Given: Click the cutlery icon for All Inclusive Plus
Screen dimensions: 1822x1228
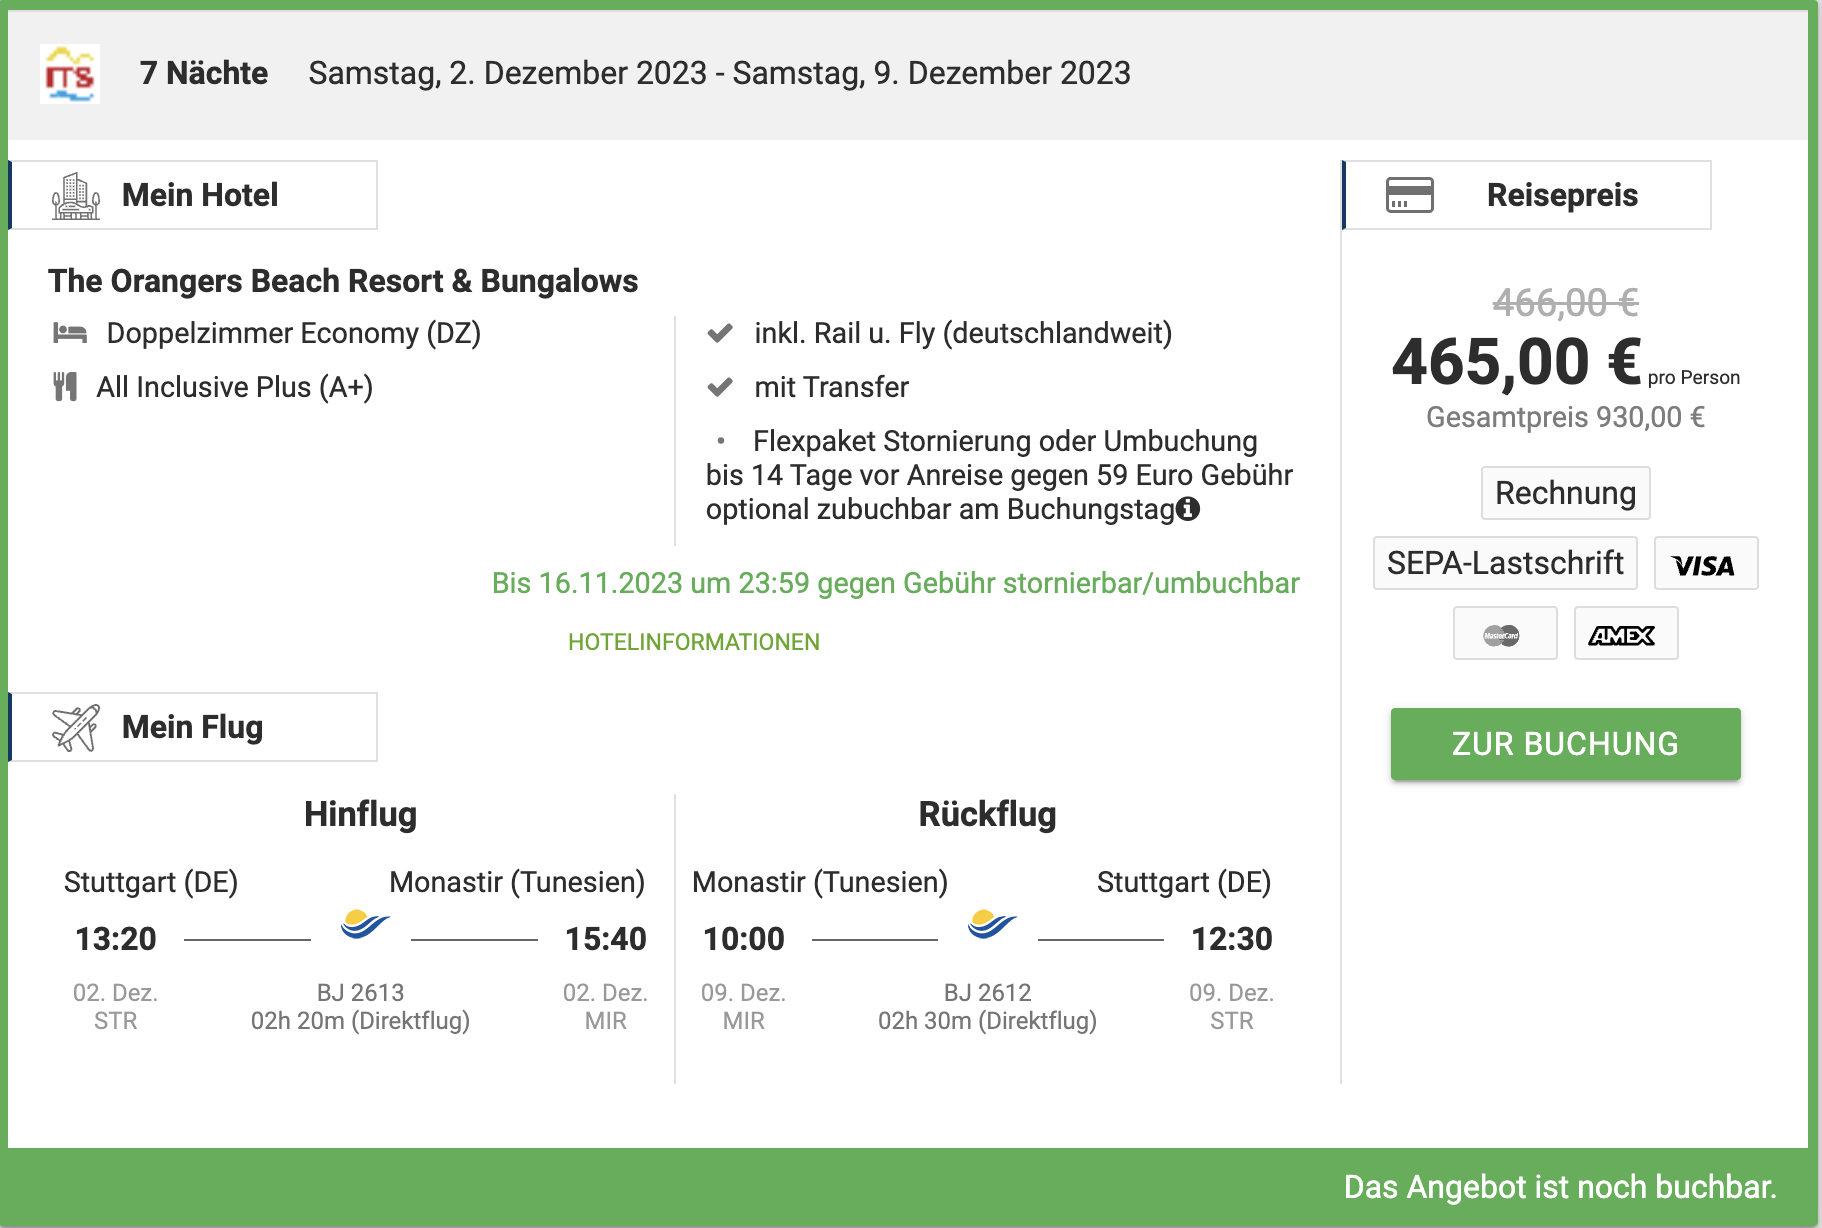Looking at the screenshot, I should point(65,387).
